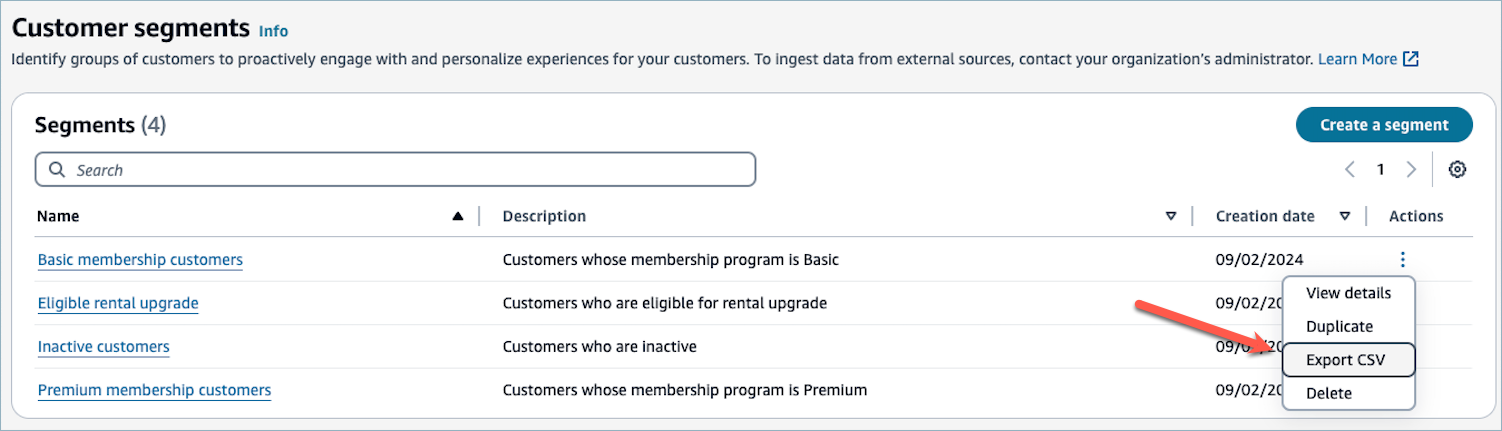Open the table preferences gear icon
Image resolution: width=1502 pixels, height=431 pixels.
coord(1457,170)
